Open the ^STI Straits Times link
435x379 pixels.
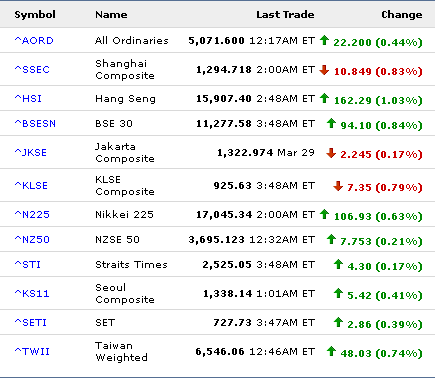pos(28,265)
